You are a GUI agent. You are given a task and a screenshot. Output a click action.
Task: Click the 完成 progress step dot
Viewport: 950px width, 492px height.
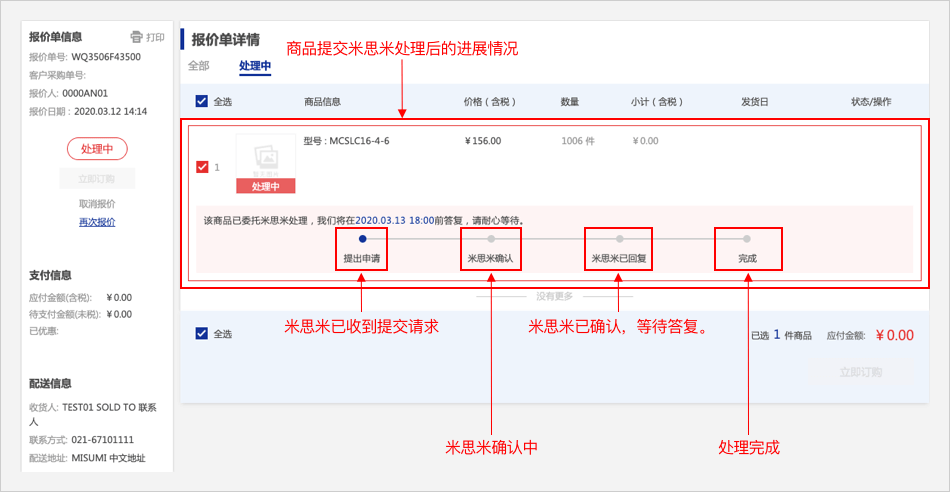tap(747, 239)
